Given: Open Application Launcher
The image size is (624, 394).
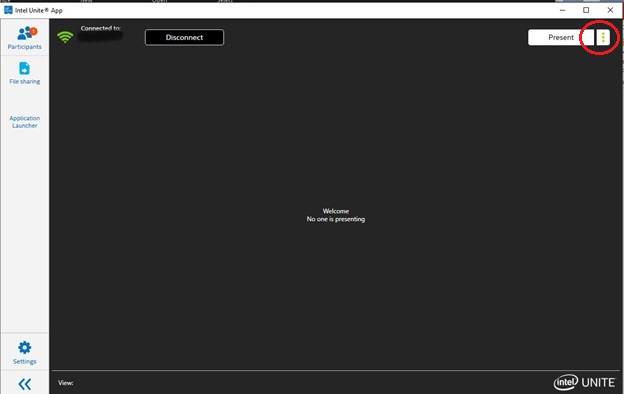Looking at the screenshot, I should pyautogui.click(x=25, y=122).
